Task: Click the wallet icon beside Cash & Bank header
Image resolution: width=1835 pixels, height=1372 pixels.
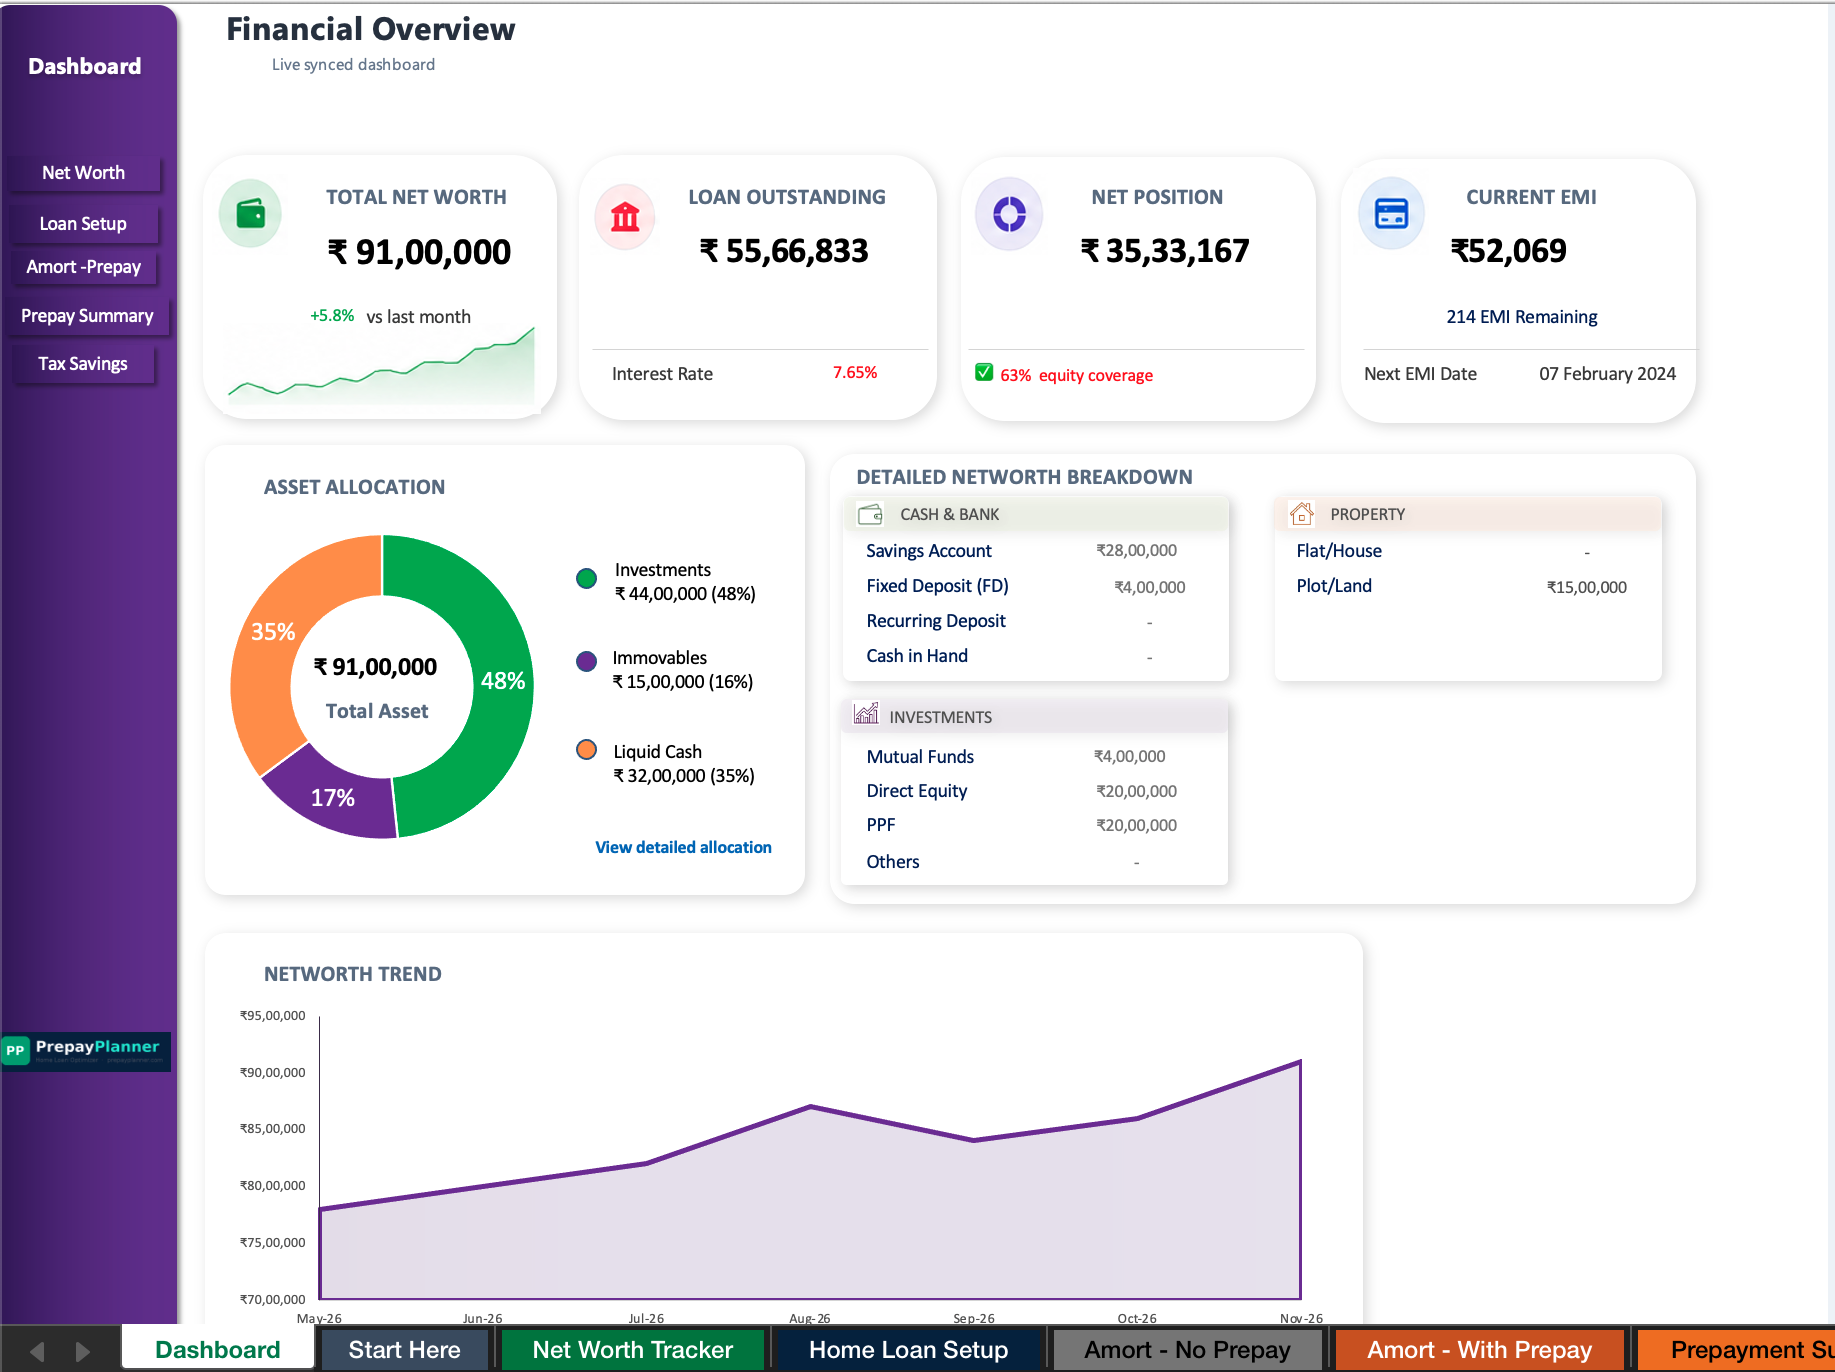Action: point(870,514)
